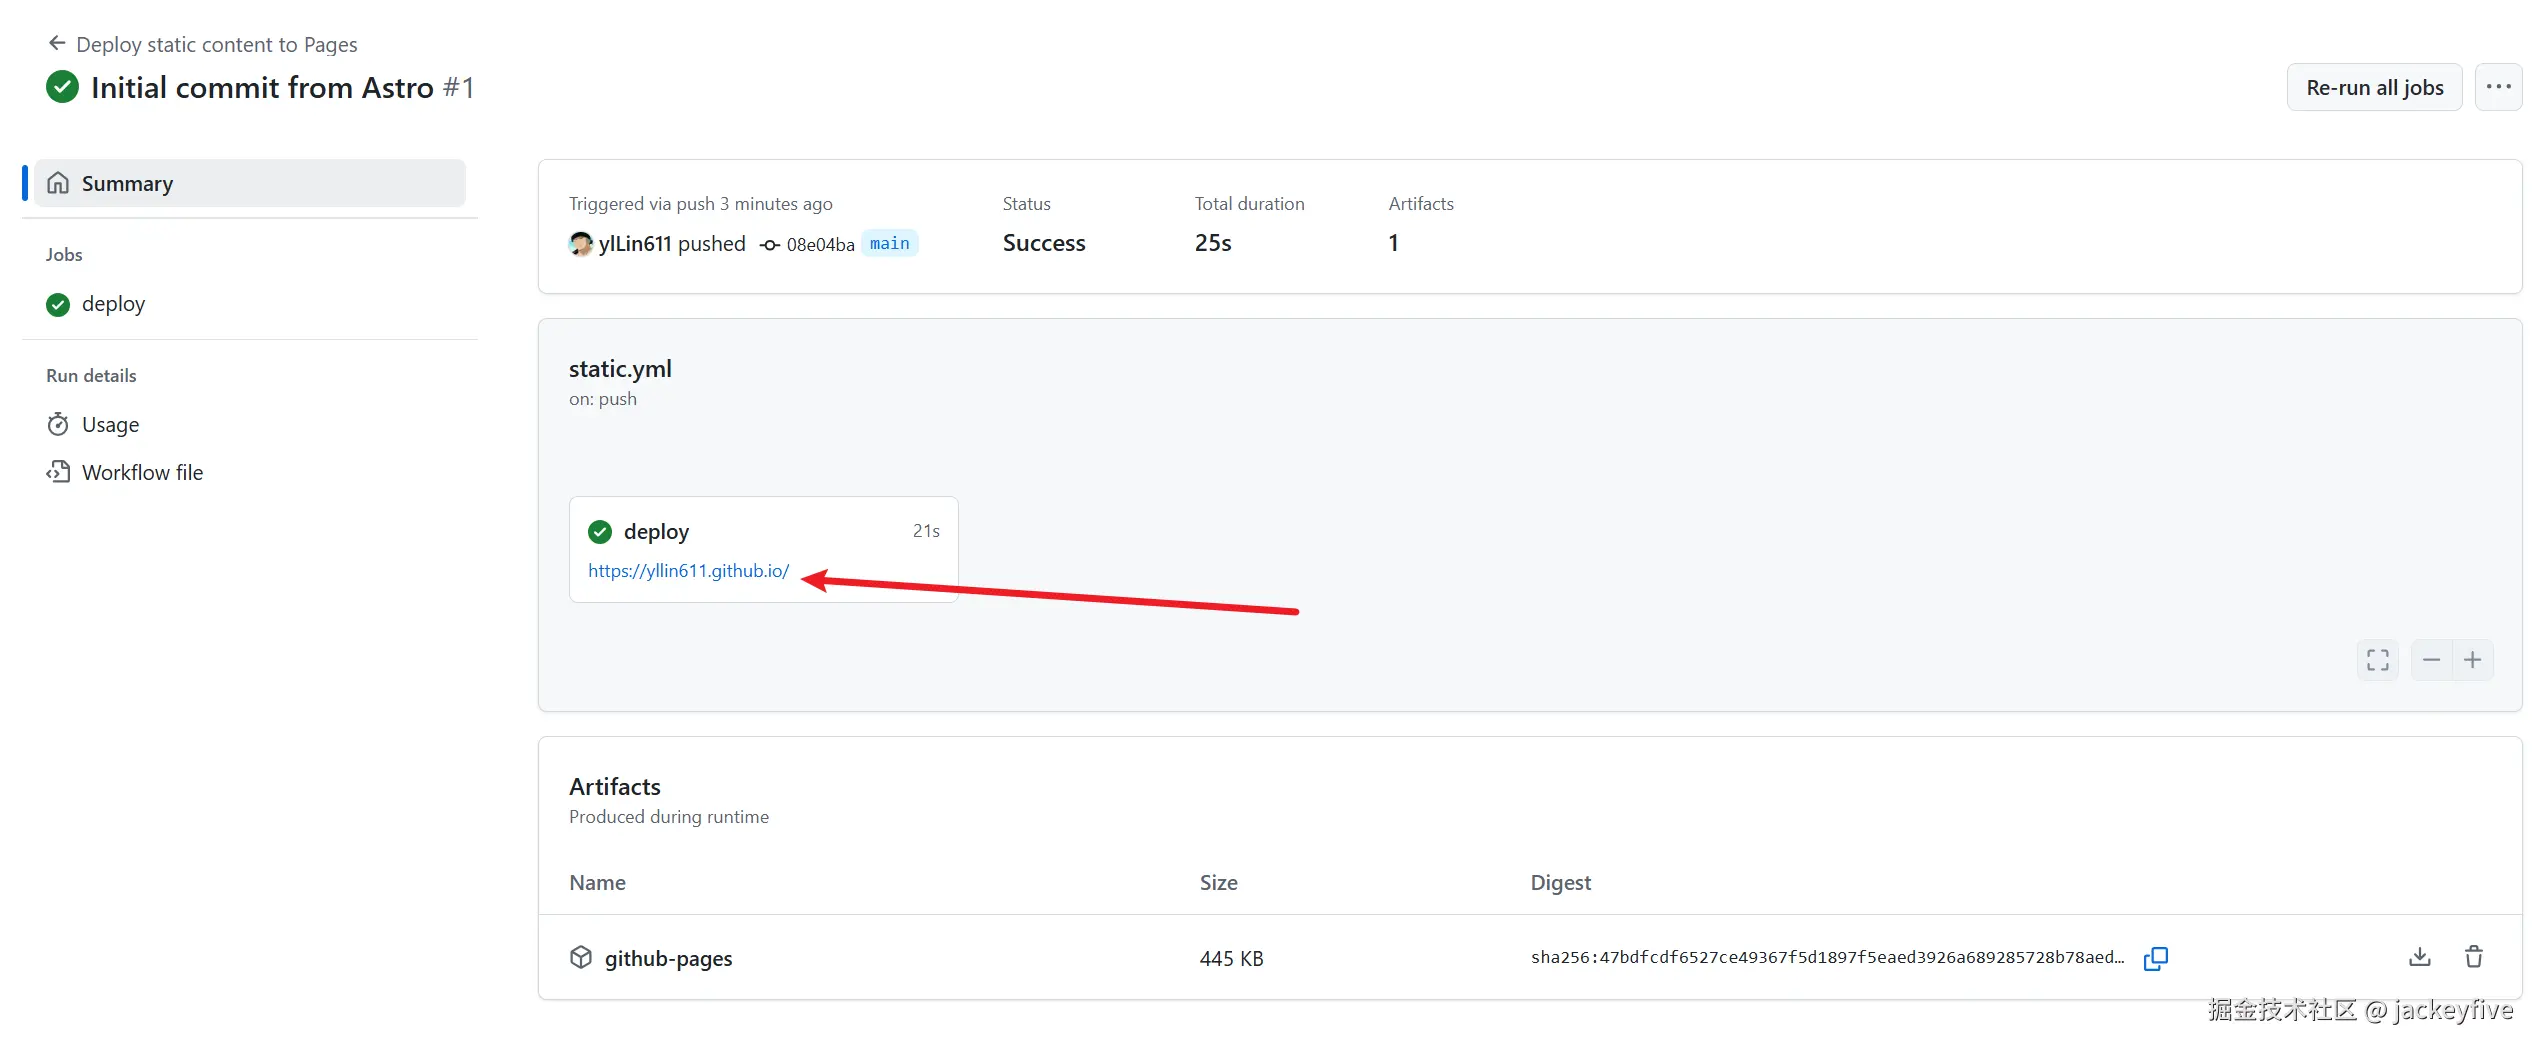Select the Summary sidebar item
Viewport: 2541px width, 1052px height.
pyautogui.click(x=250, y=183)
